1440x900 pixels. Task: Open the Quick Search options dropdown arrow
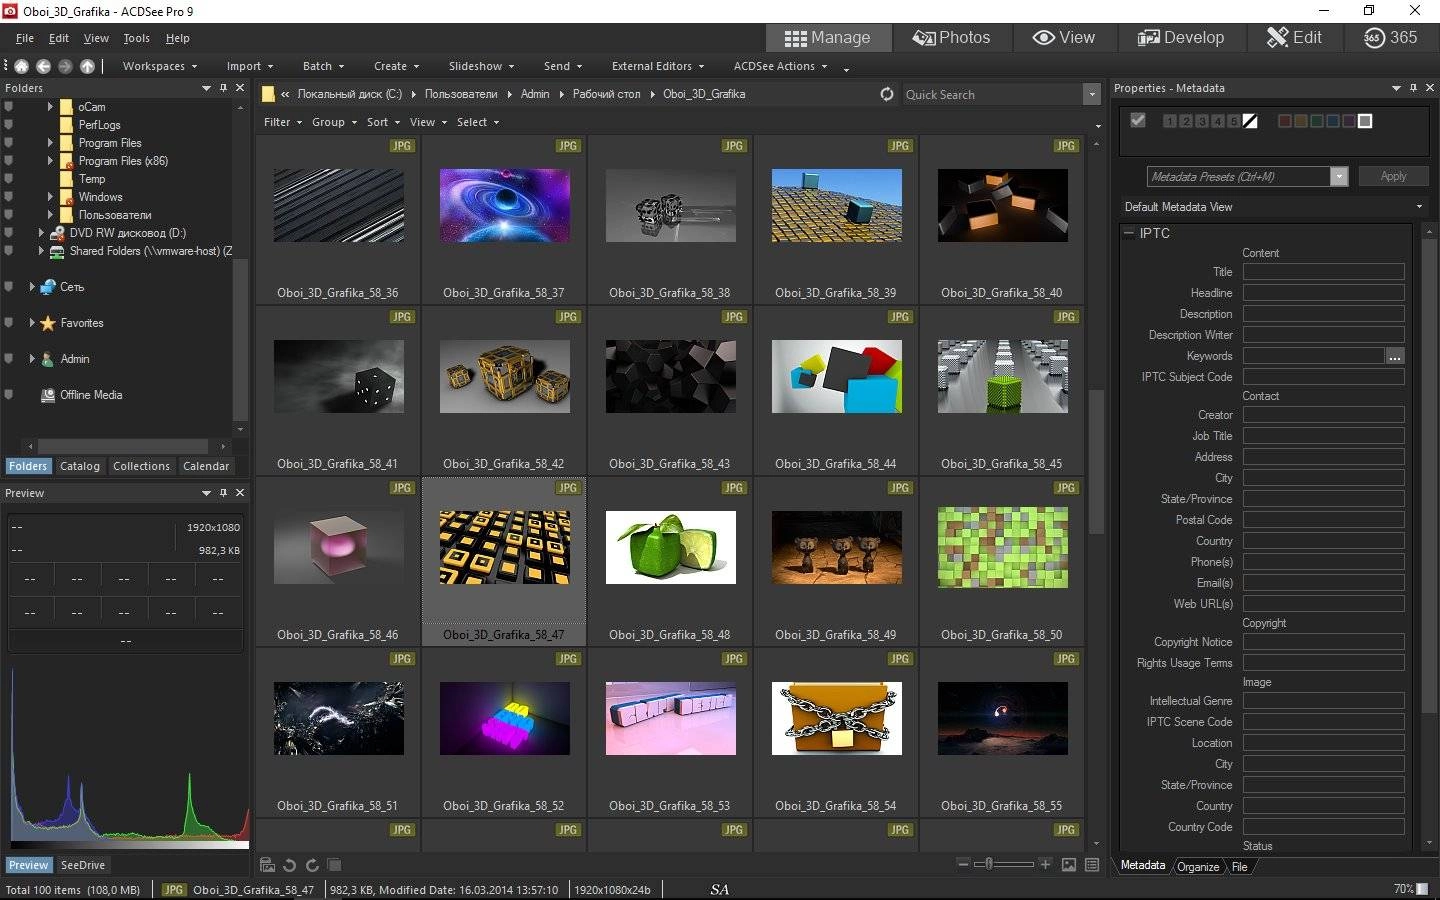click(x=1091, y=94)
